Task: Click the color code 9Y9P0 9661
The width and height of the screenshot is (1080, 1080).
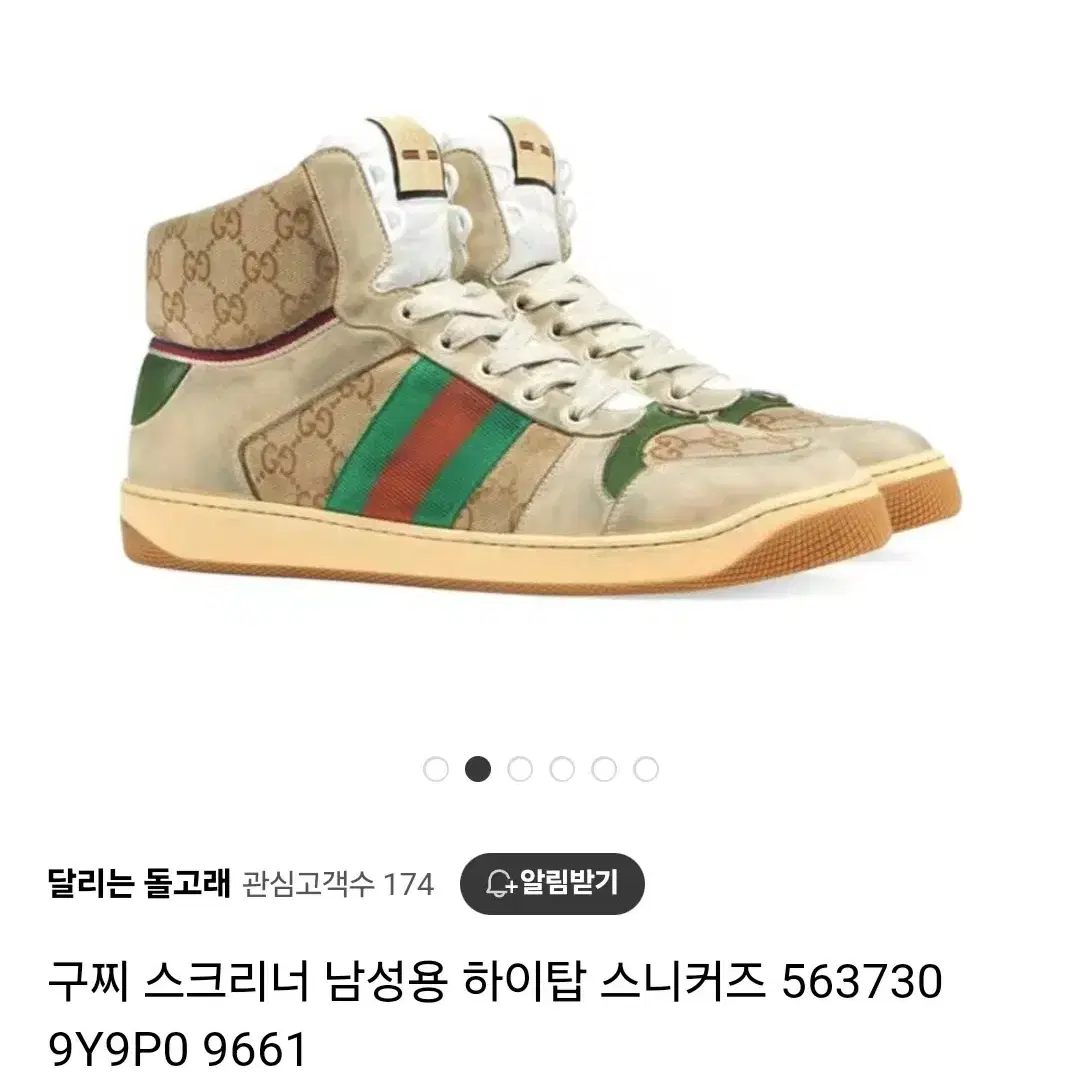Action: (x=178, y=1049)
